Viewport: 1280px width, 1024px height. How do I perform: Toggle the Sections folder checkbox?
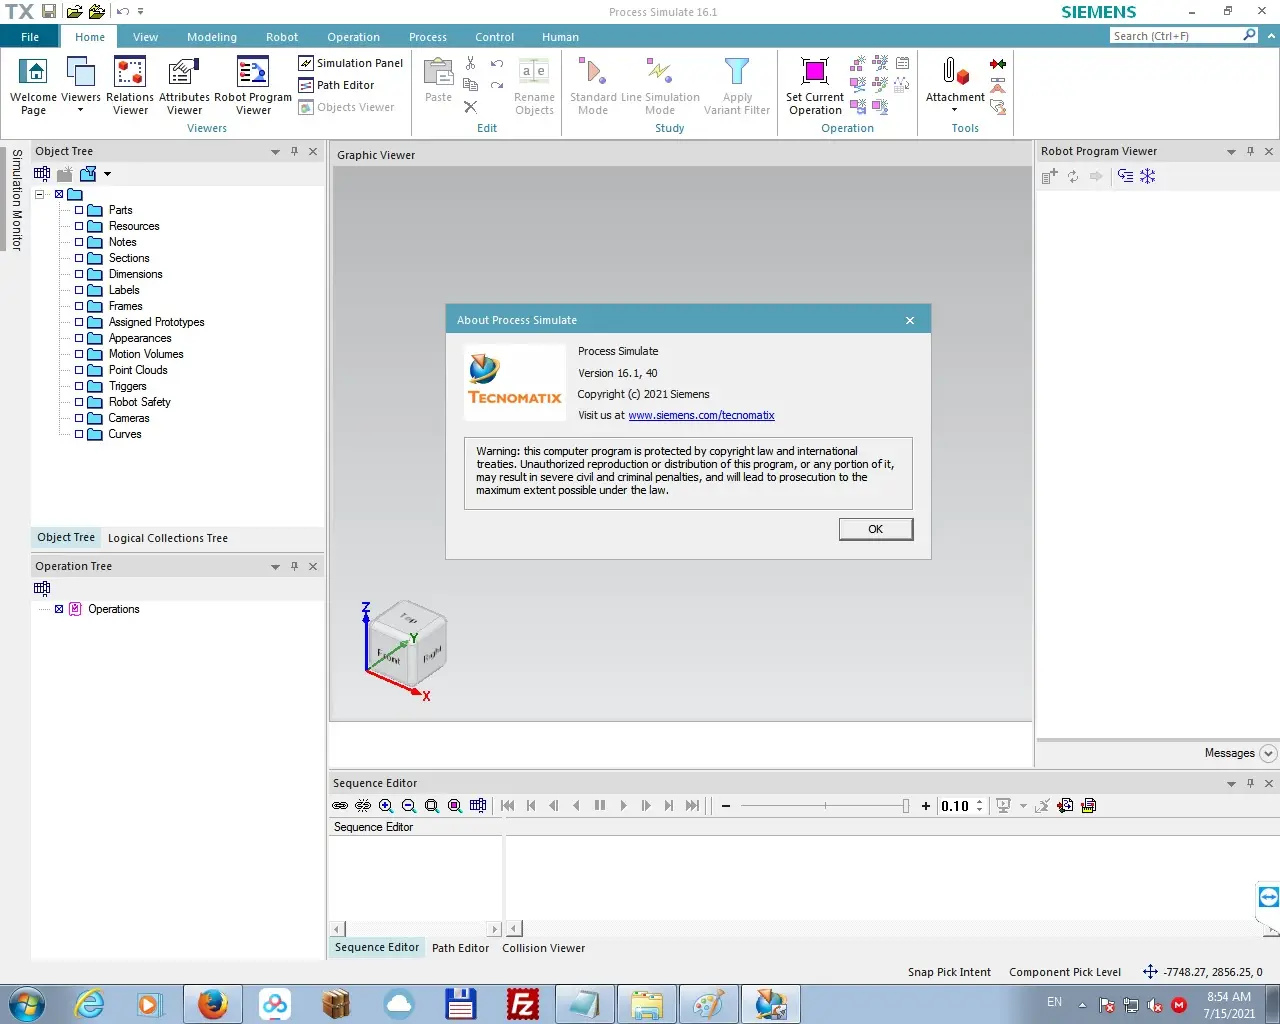coord(79,258)
